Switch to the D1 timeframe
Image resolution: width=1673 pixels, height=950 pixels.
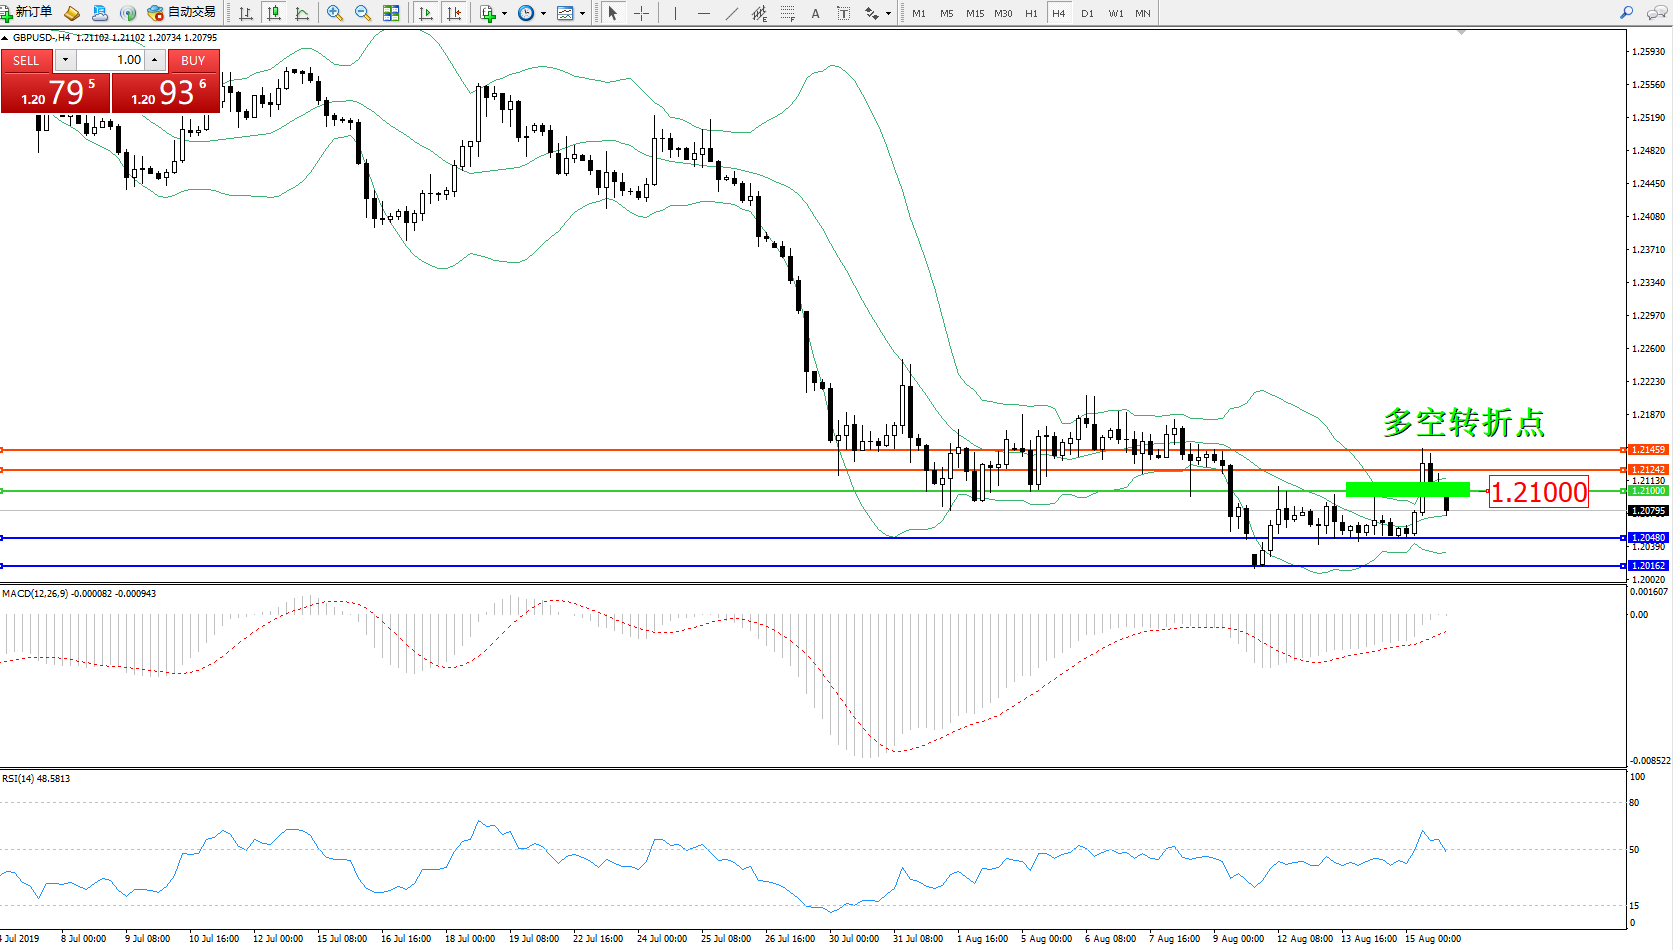(1087, 14)
